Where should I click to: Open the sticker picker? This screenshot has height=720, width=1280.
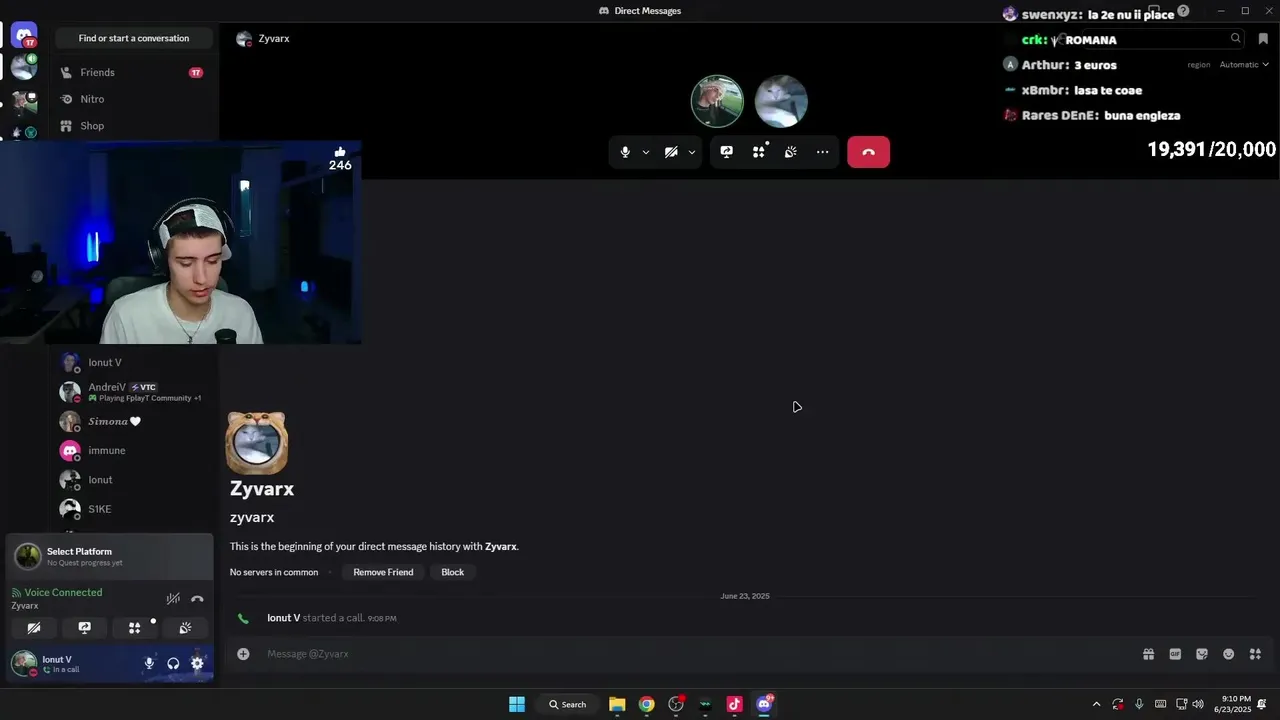[x=1202, y=654]
